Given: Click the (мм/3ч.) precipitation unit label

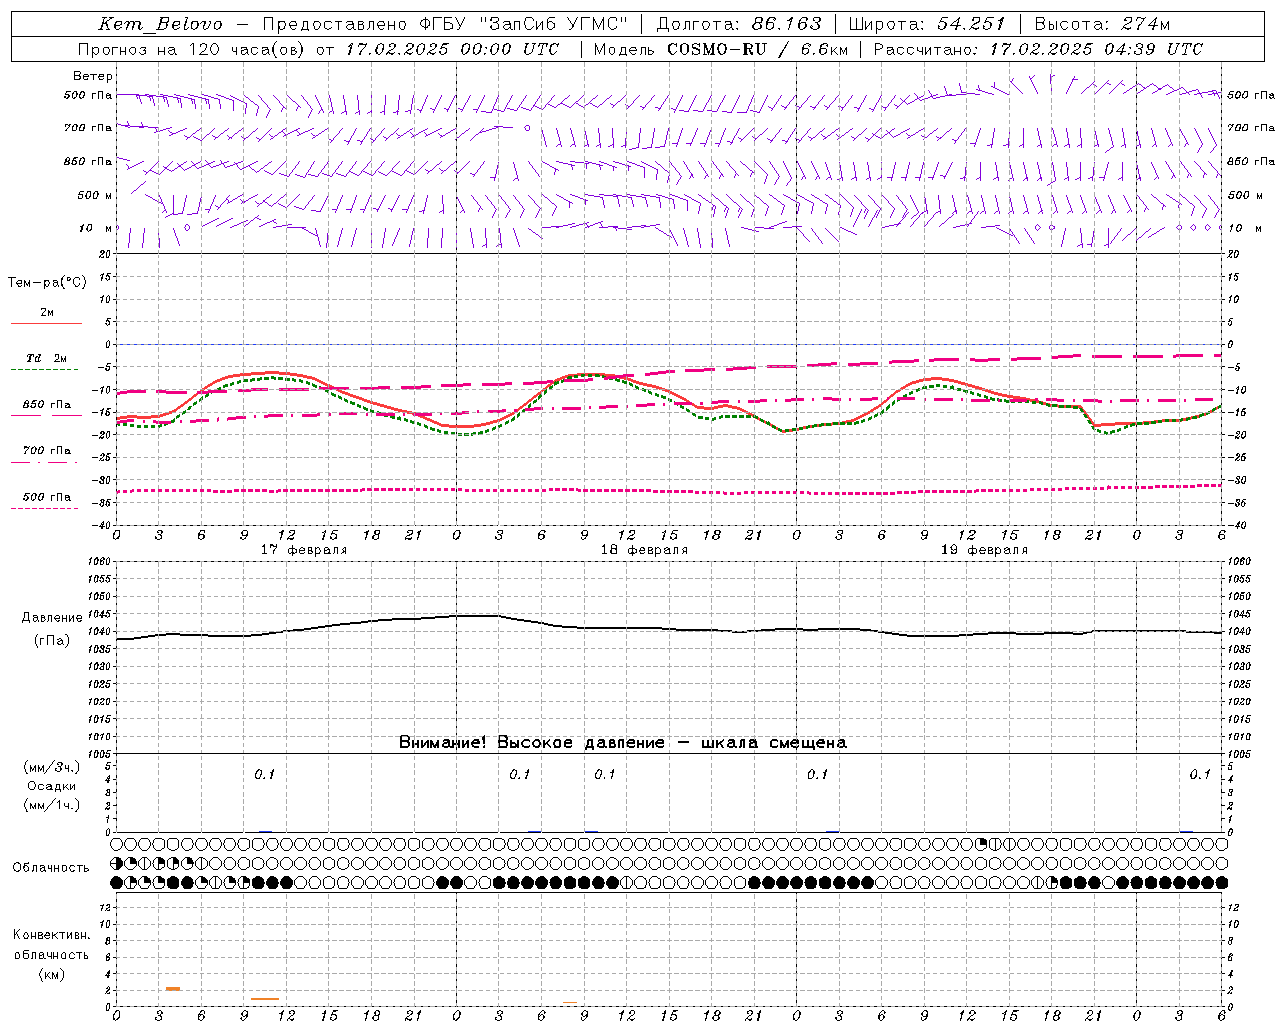Looking at the screenshot, I should 52,767.
